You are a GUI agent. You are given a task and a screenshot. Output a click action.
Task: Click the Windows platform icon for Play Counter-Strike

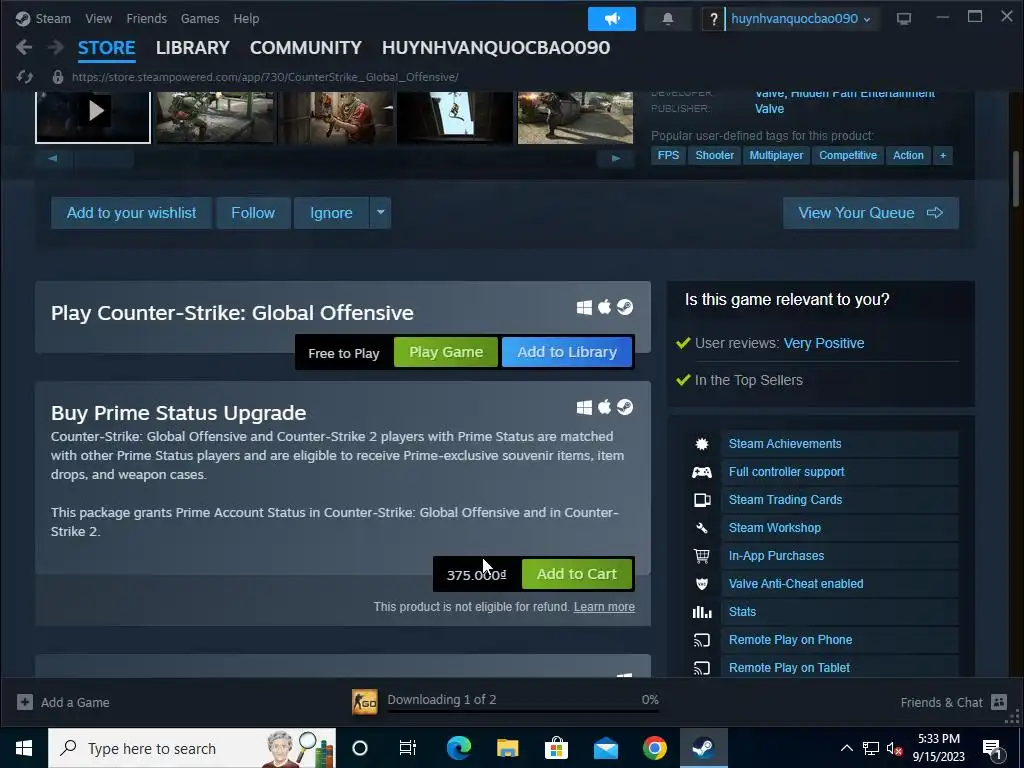[584, 307]
